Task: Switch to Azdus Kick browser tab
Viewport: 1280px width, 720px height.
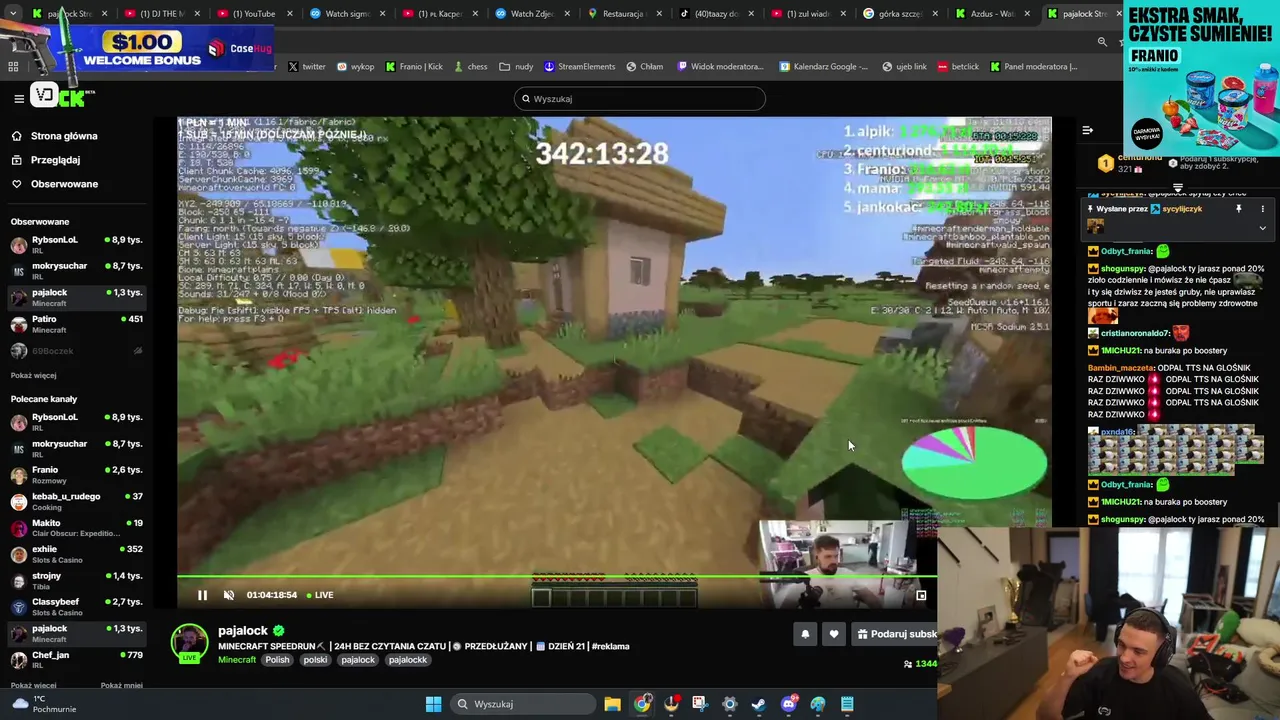Action: pos(991,14)
